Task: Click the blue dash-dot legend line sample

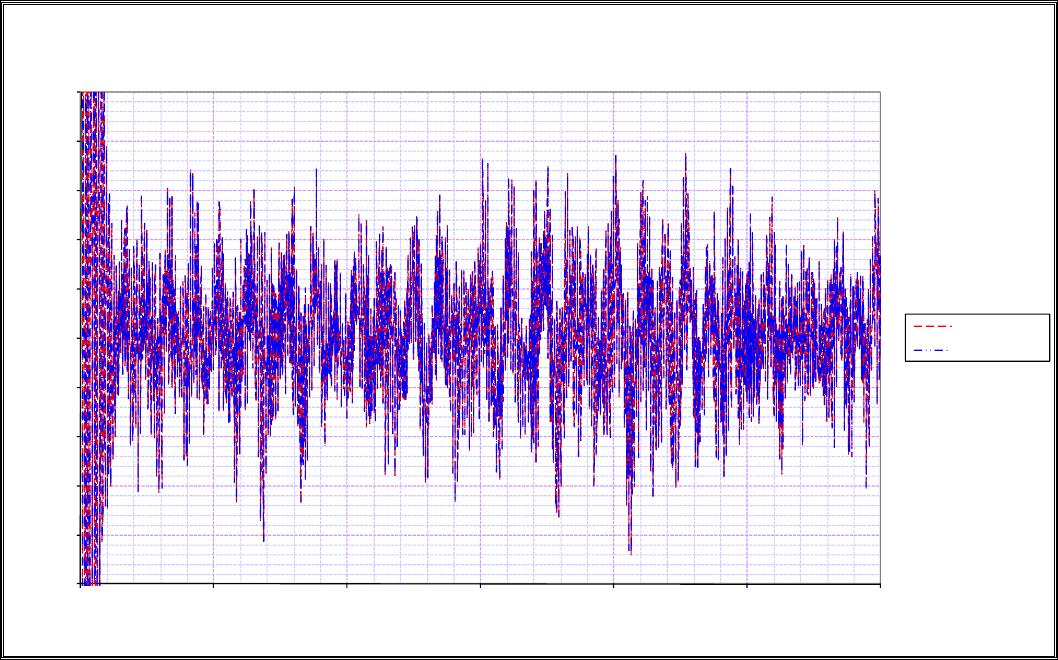Action: 932,350
